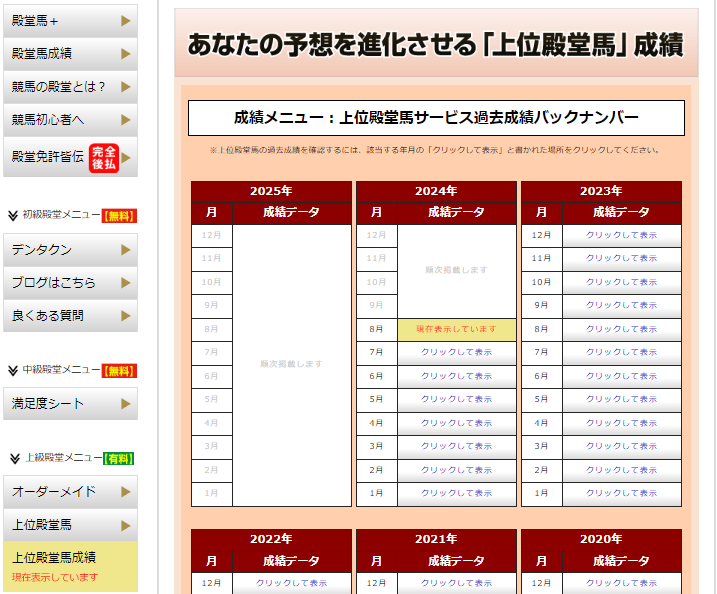Click the arrow icon on デンタクン
717x594 pixels.
[125, 250]
